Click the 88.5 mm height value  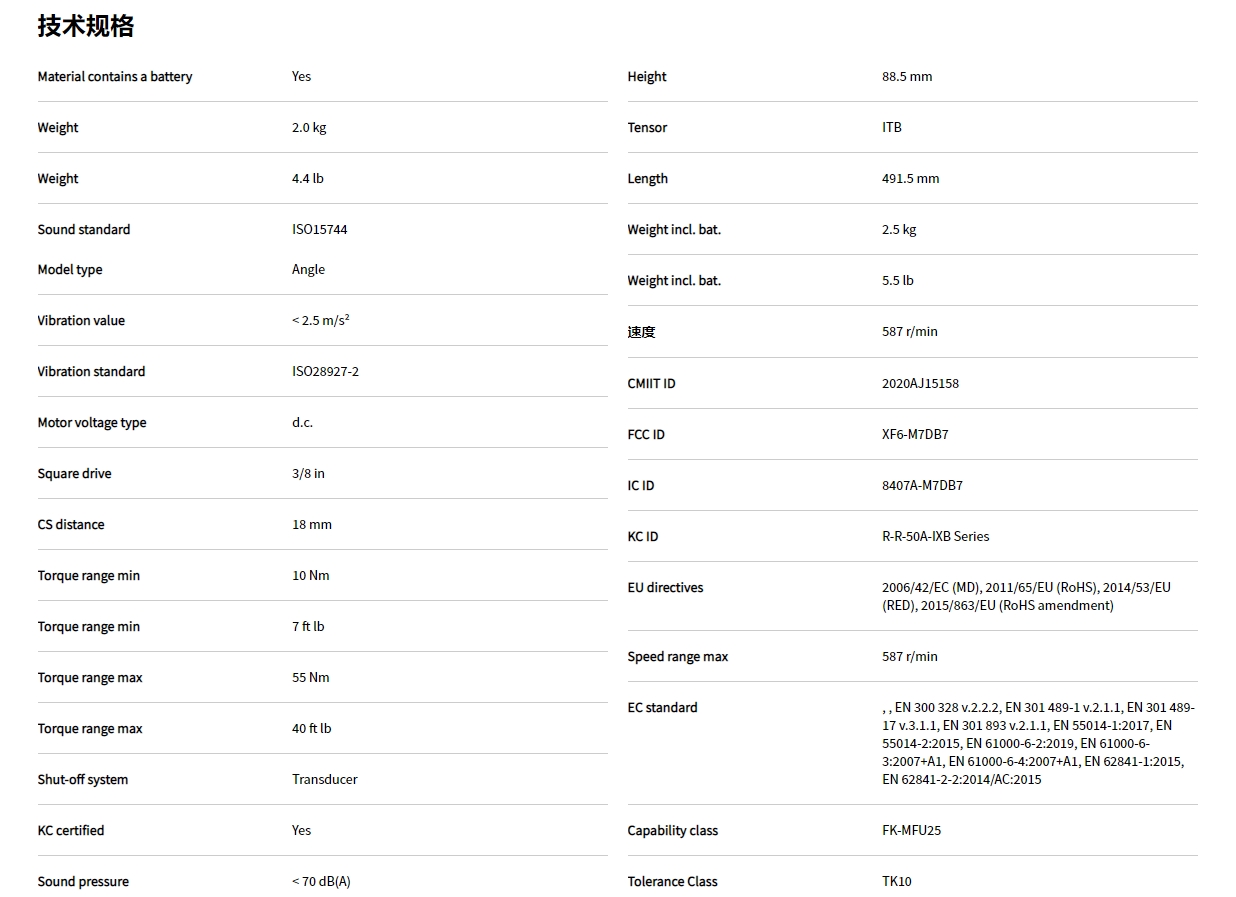coord(907,77)
